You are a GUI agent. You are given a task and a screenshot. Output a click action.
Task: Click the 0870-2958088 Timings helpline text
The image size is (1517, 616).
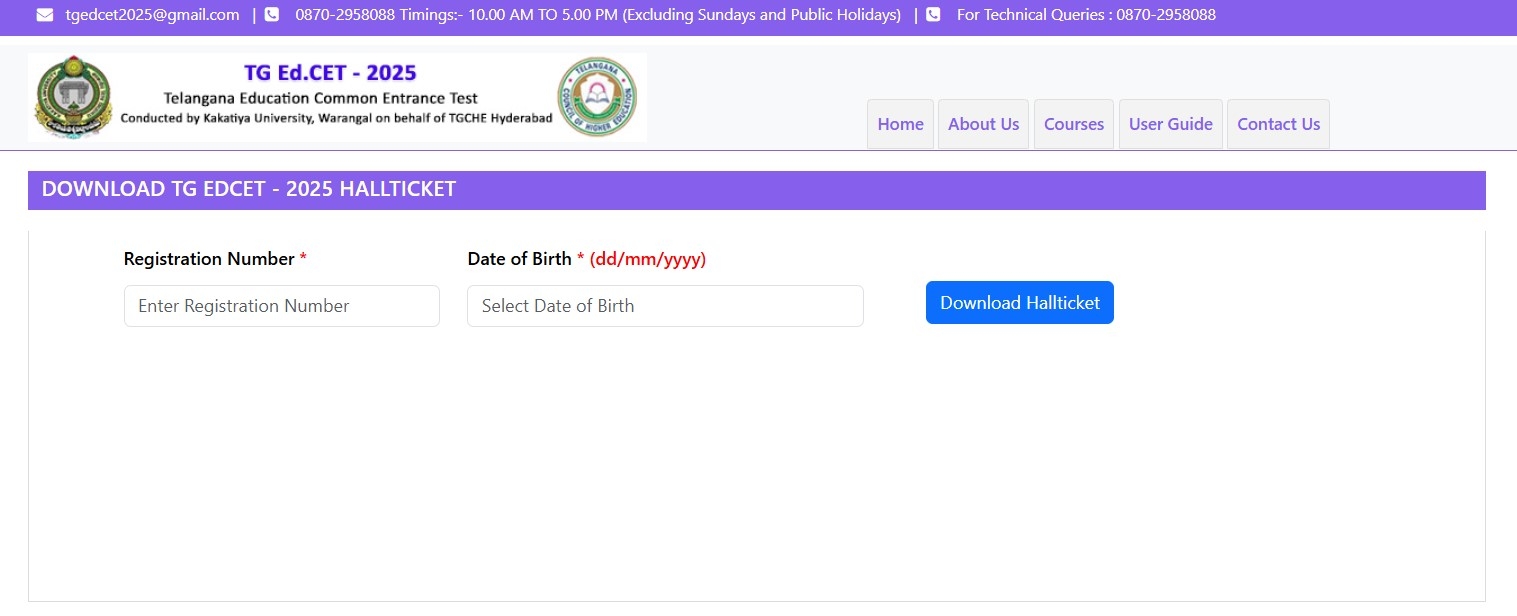(598, 15)
